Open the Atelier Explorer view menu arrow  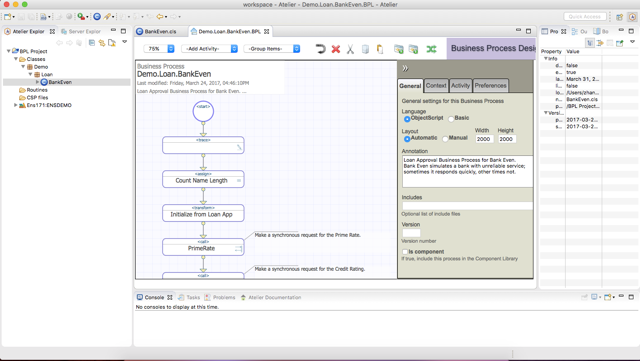pos(124,42)
